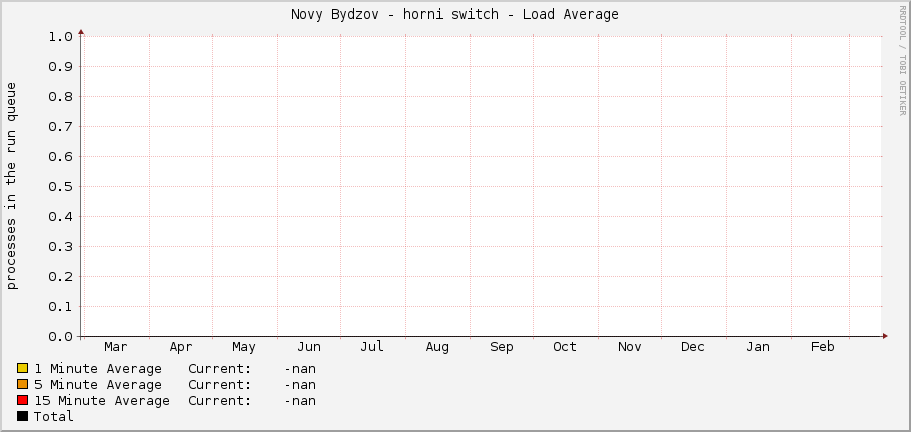Click the 'Nov' month label on x-axis
The image size is (911, 432).
point(630,347)
